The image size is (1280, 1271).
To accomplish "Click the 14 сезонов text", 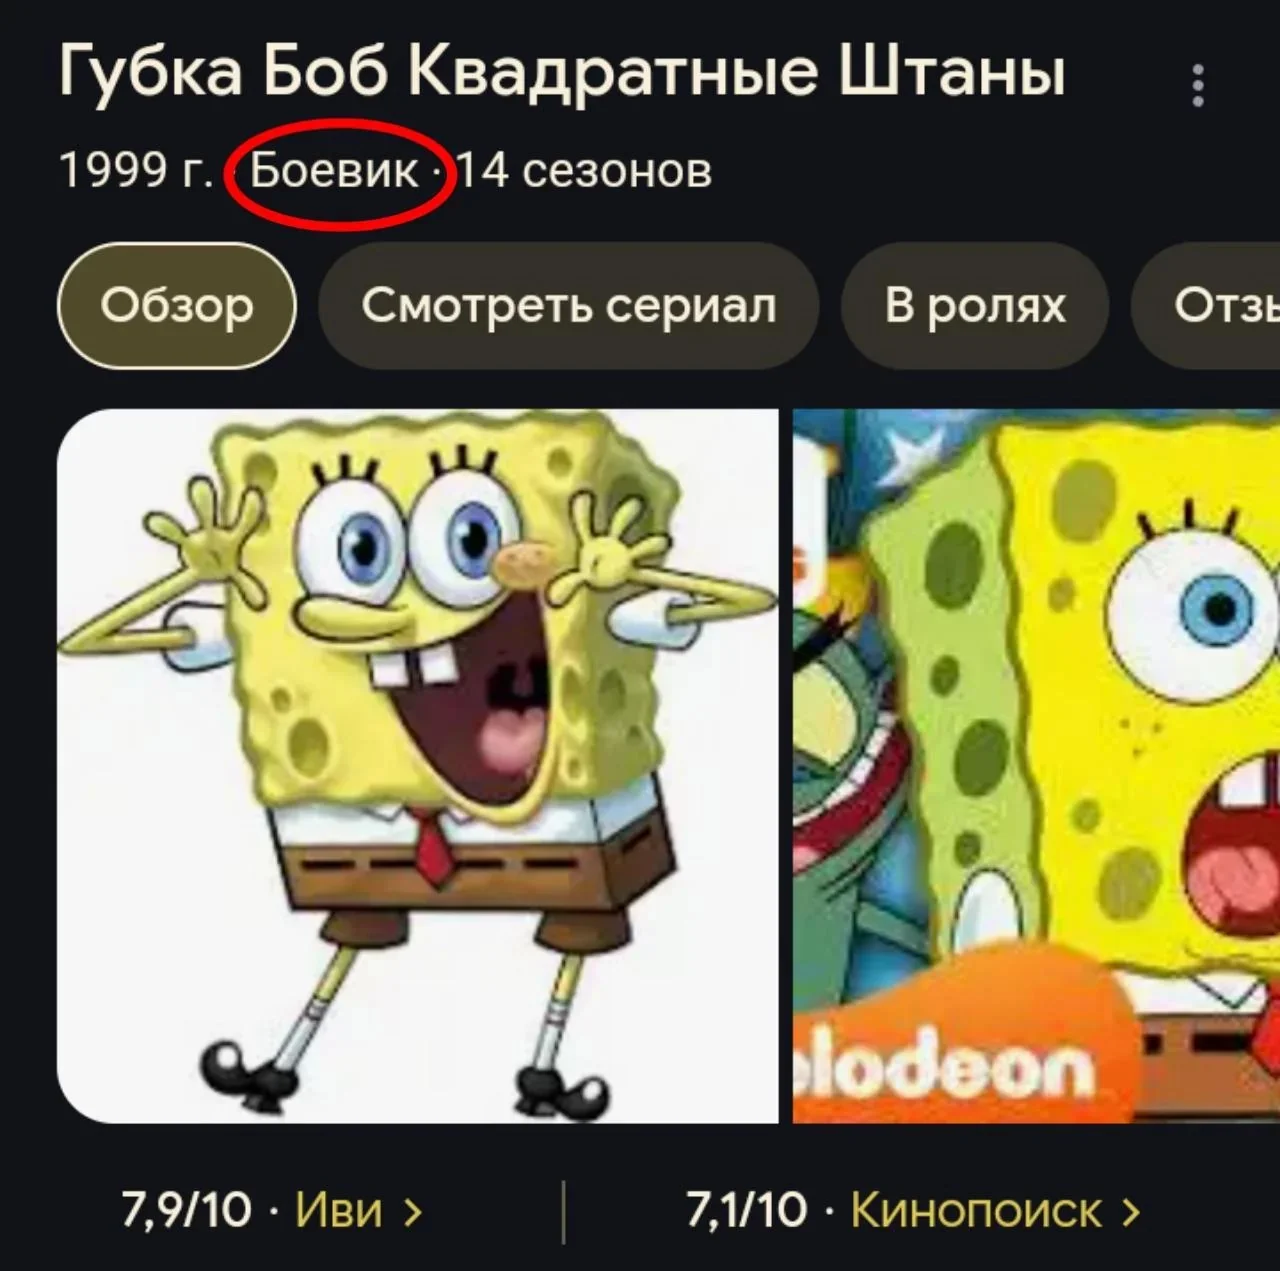I will point(585,170).
